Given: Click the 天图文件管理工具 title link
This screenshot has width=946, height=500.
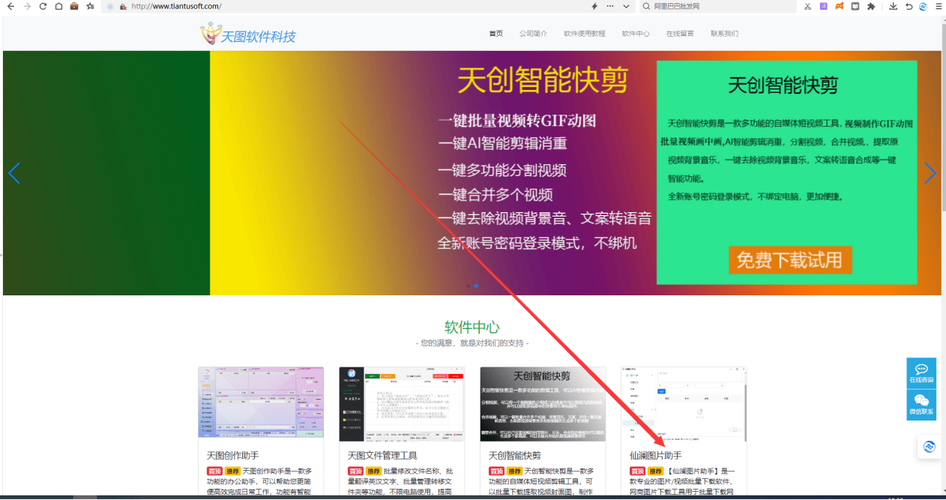Looking at the screenshot, I should point(383,455).
